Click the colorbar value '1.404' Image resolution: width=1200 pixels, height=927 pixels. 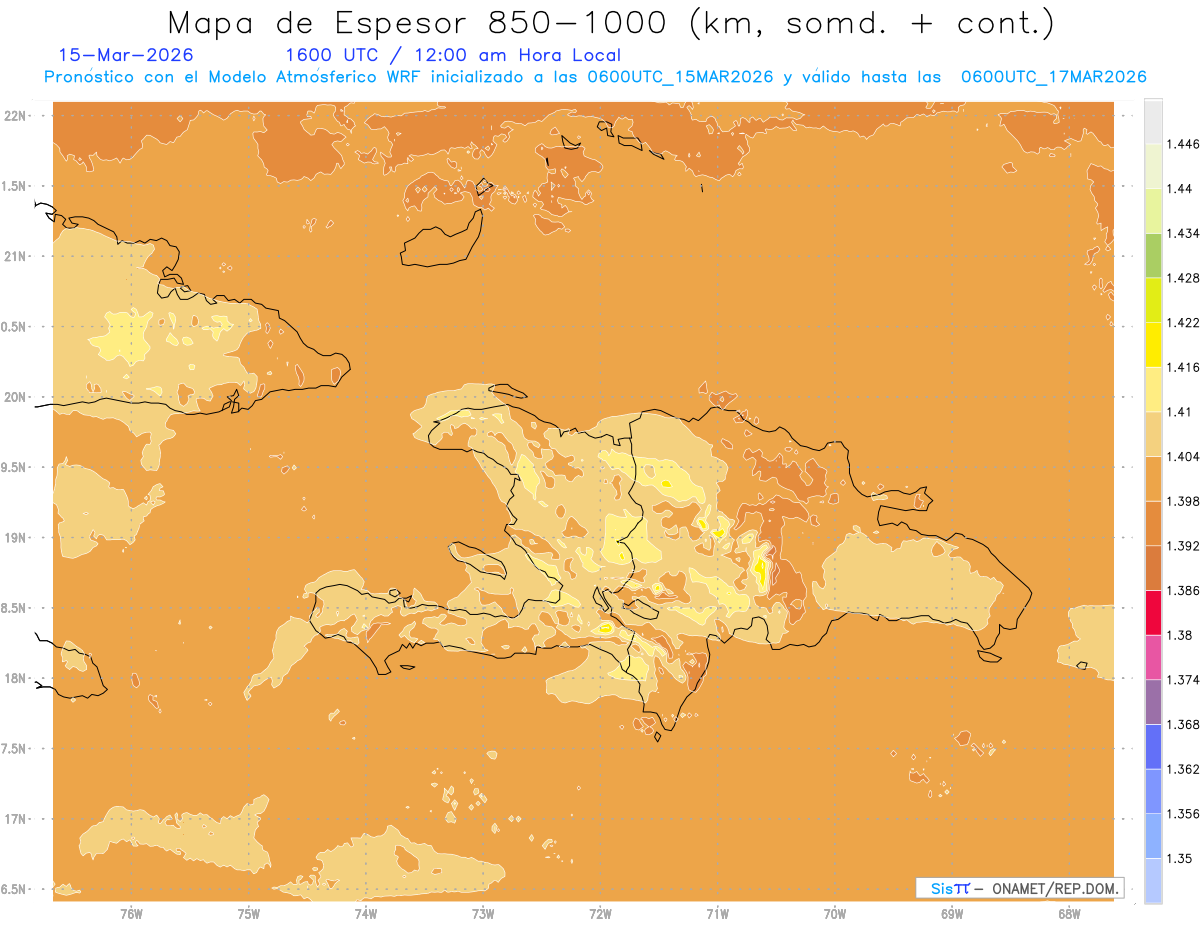click(1183, 457)
